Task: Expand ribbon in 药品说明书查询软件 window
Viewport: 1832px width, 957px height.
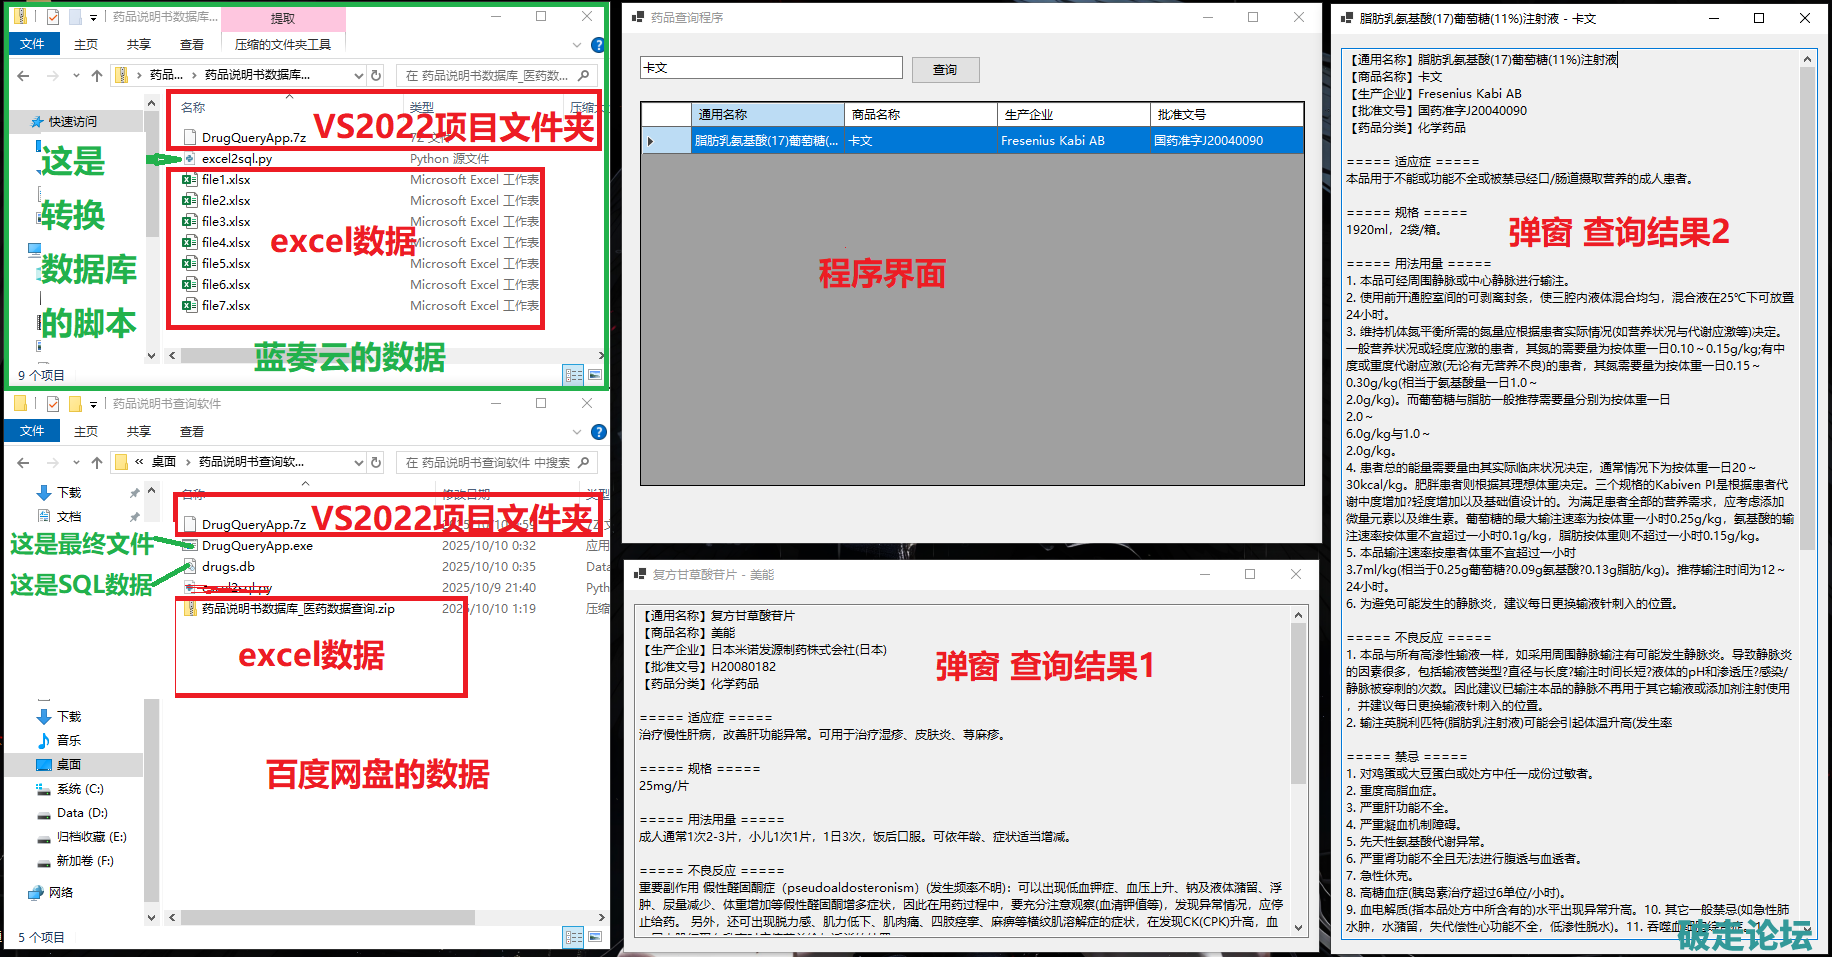Action: pyautogui.click(x=576, y=432)
